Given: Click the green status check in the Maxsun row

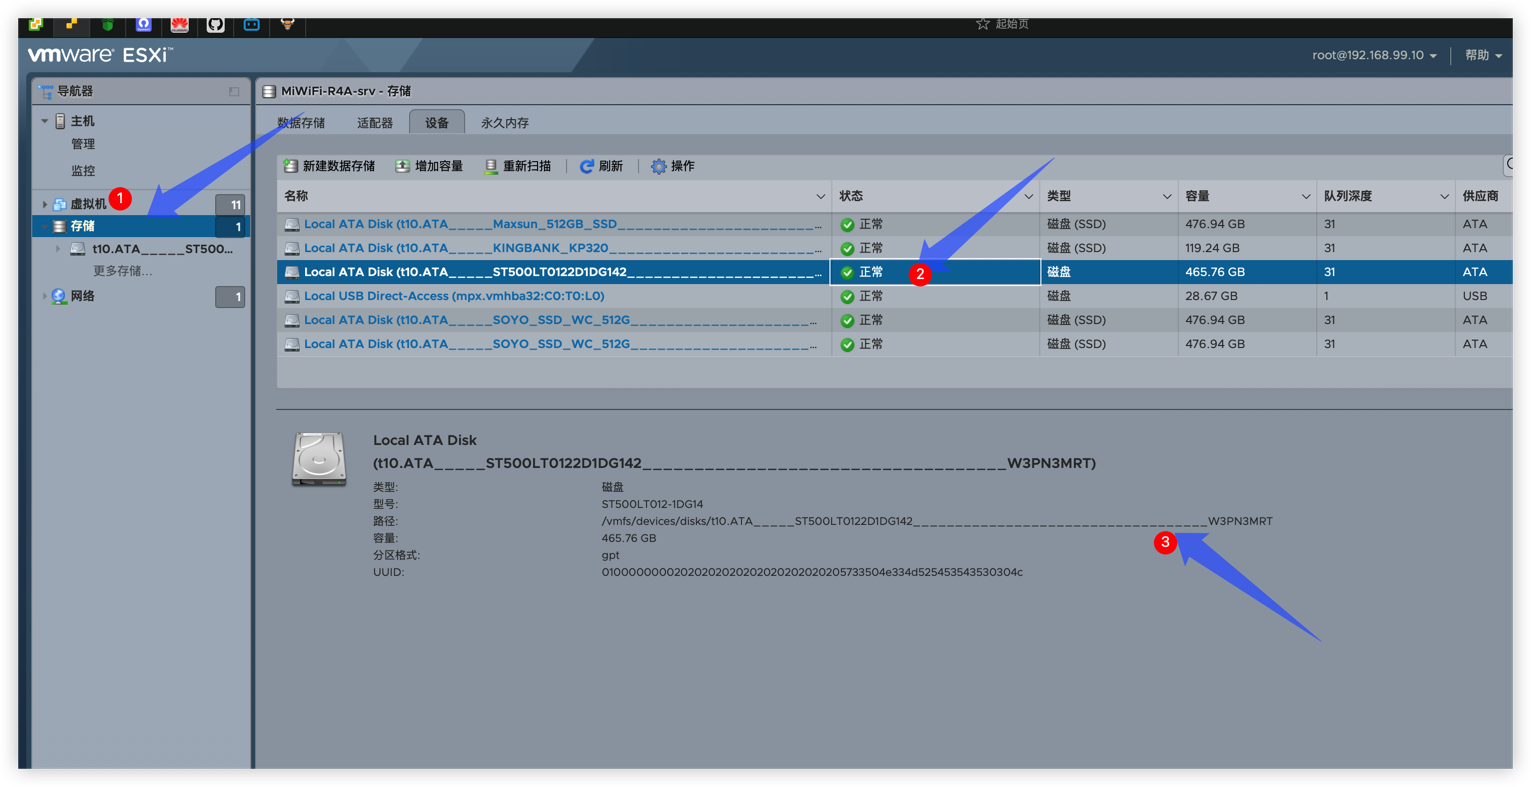Looking at the screenshot, I should tap(847, 225).
